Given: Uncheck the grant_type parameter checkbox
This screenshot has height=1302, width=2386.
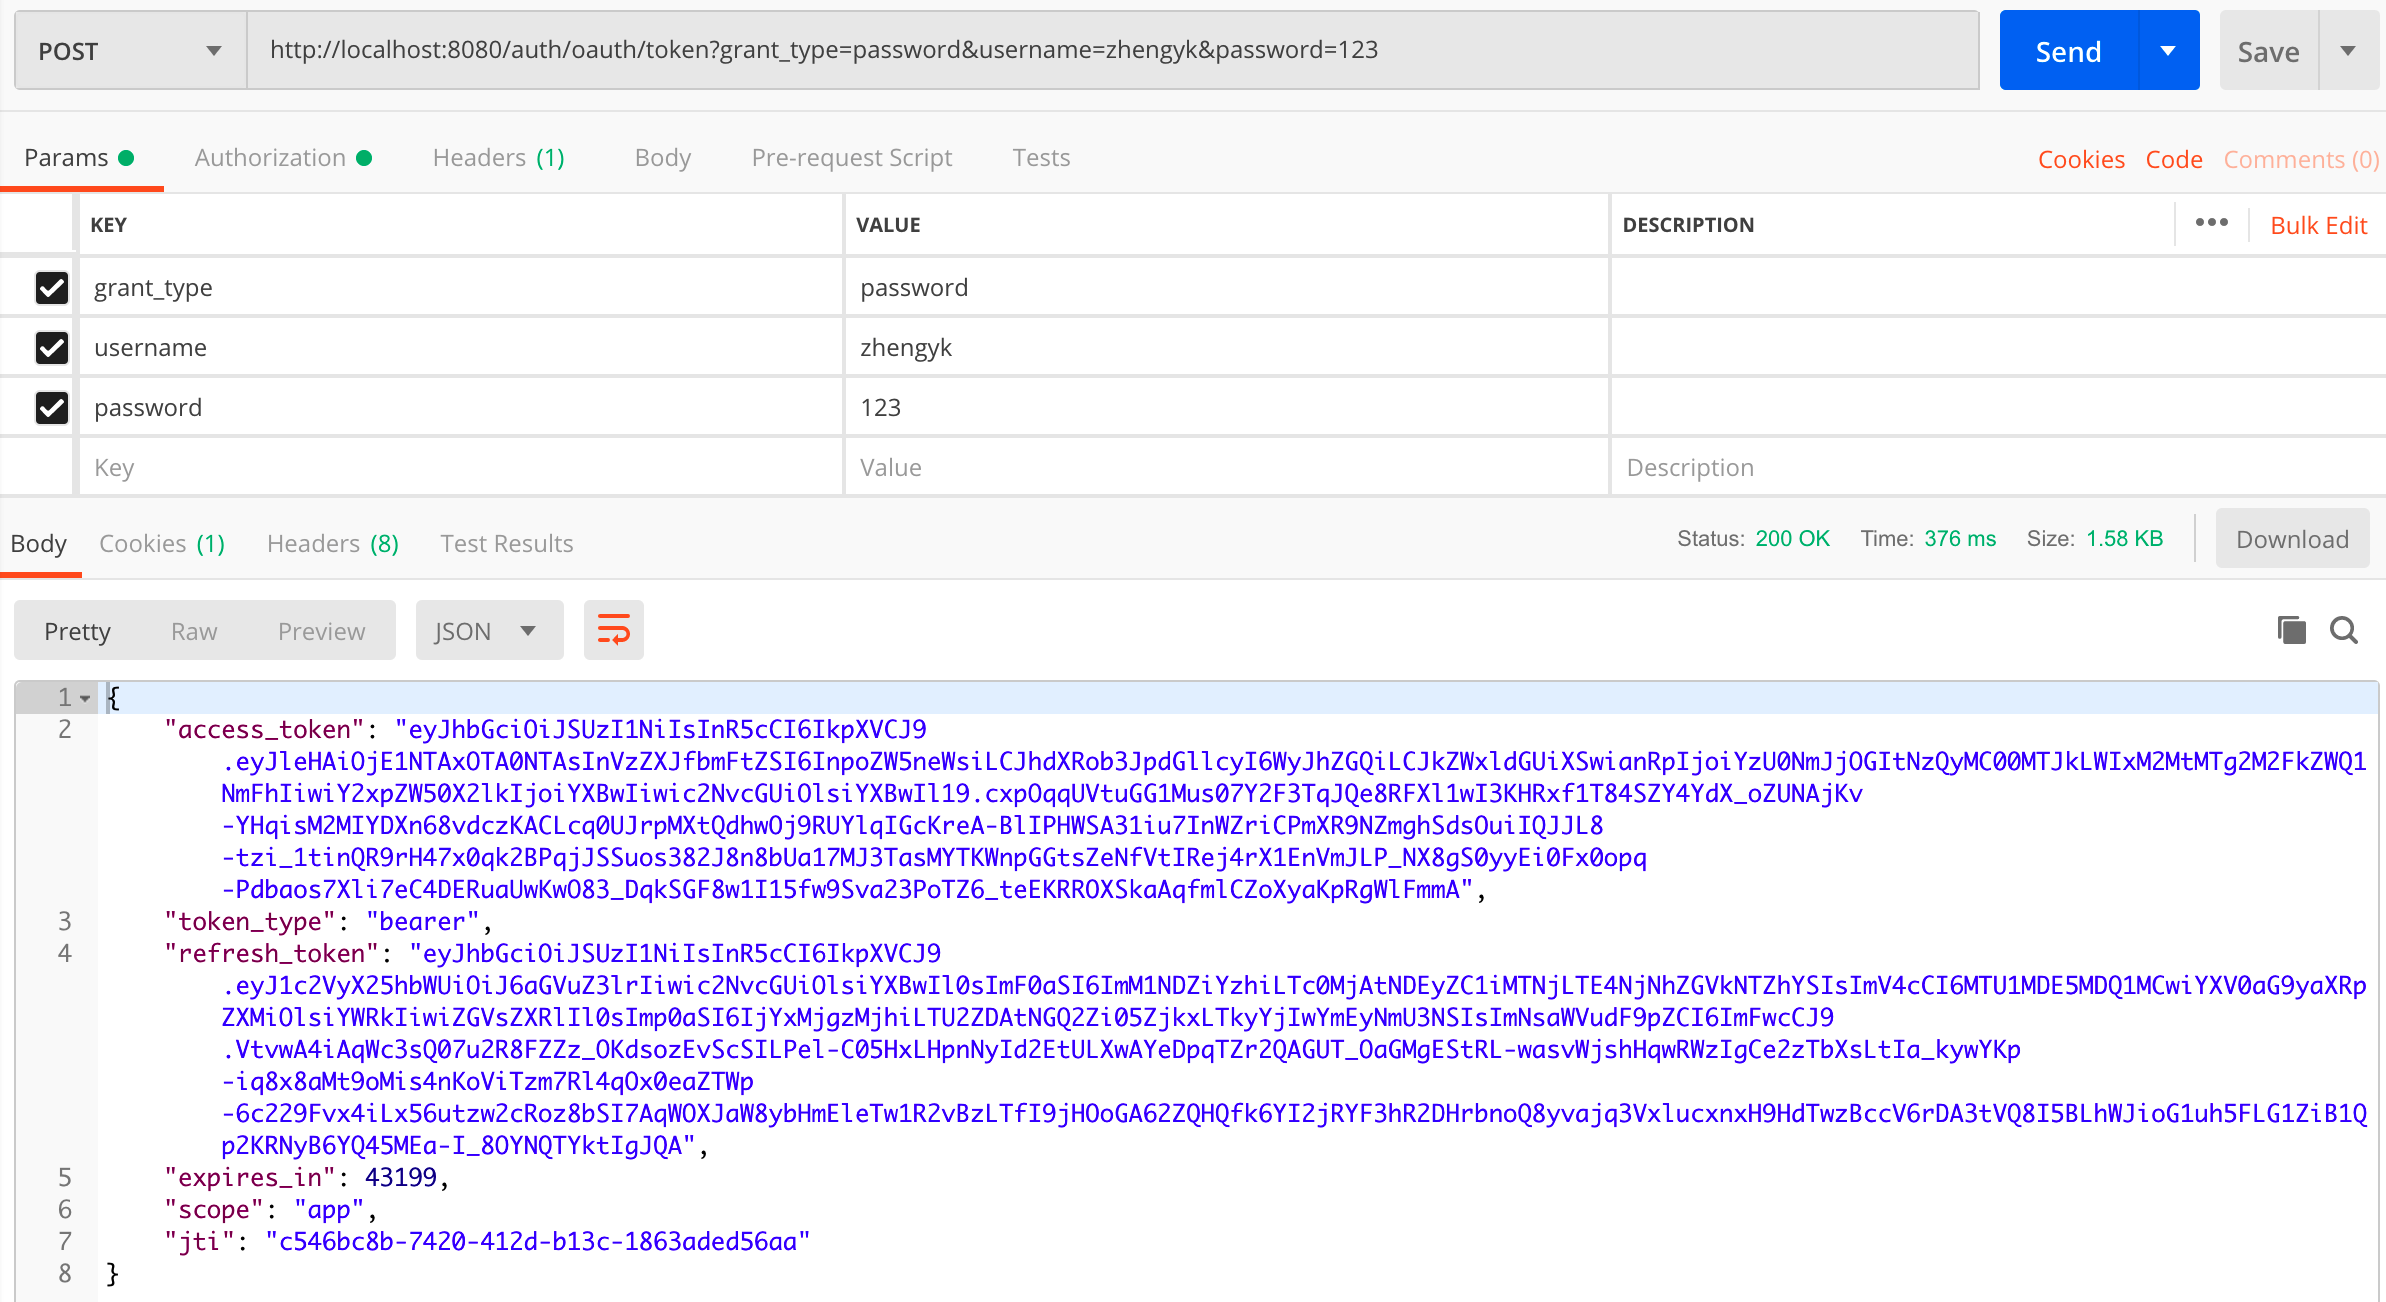Looking at the screenshot, I should [52, 288].
